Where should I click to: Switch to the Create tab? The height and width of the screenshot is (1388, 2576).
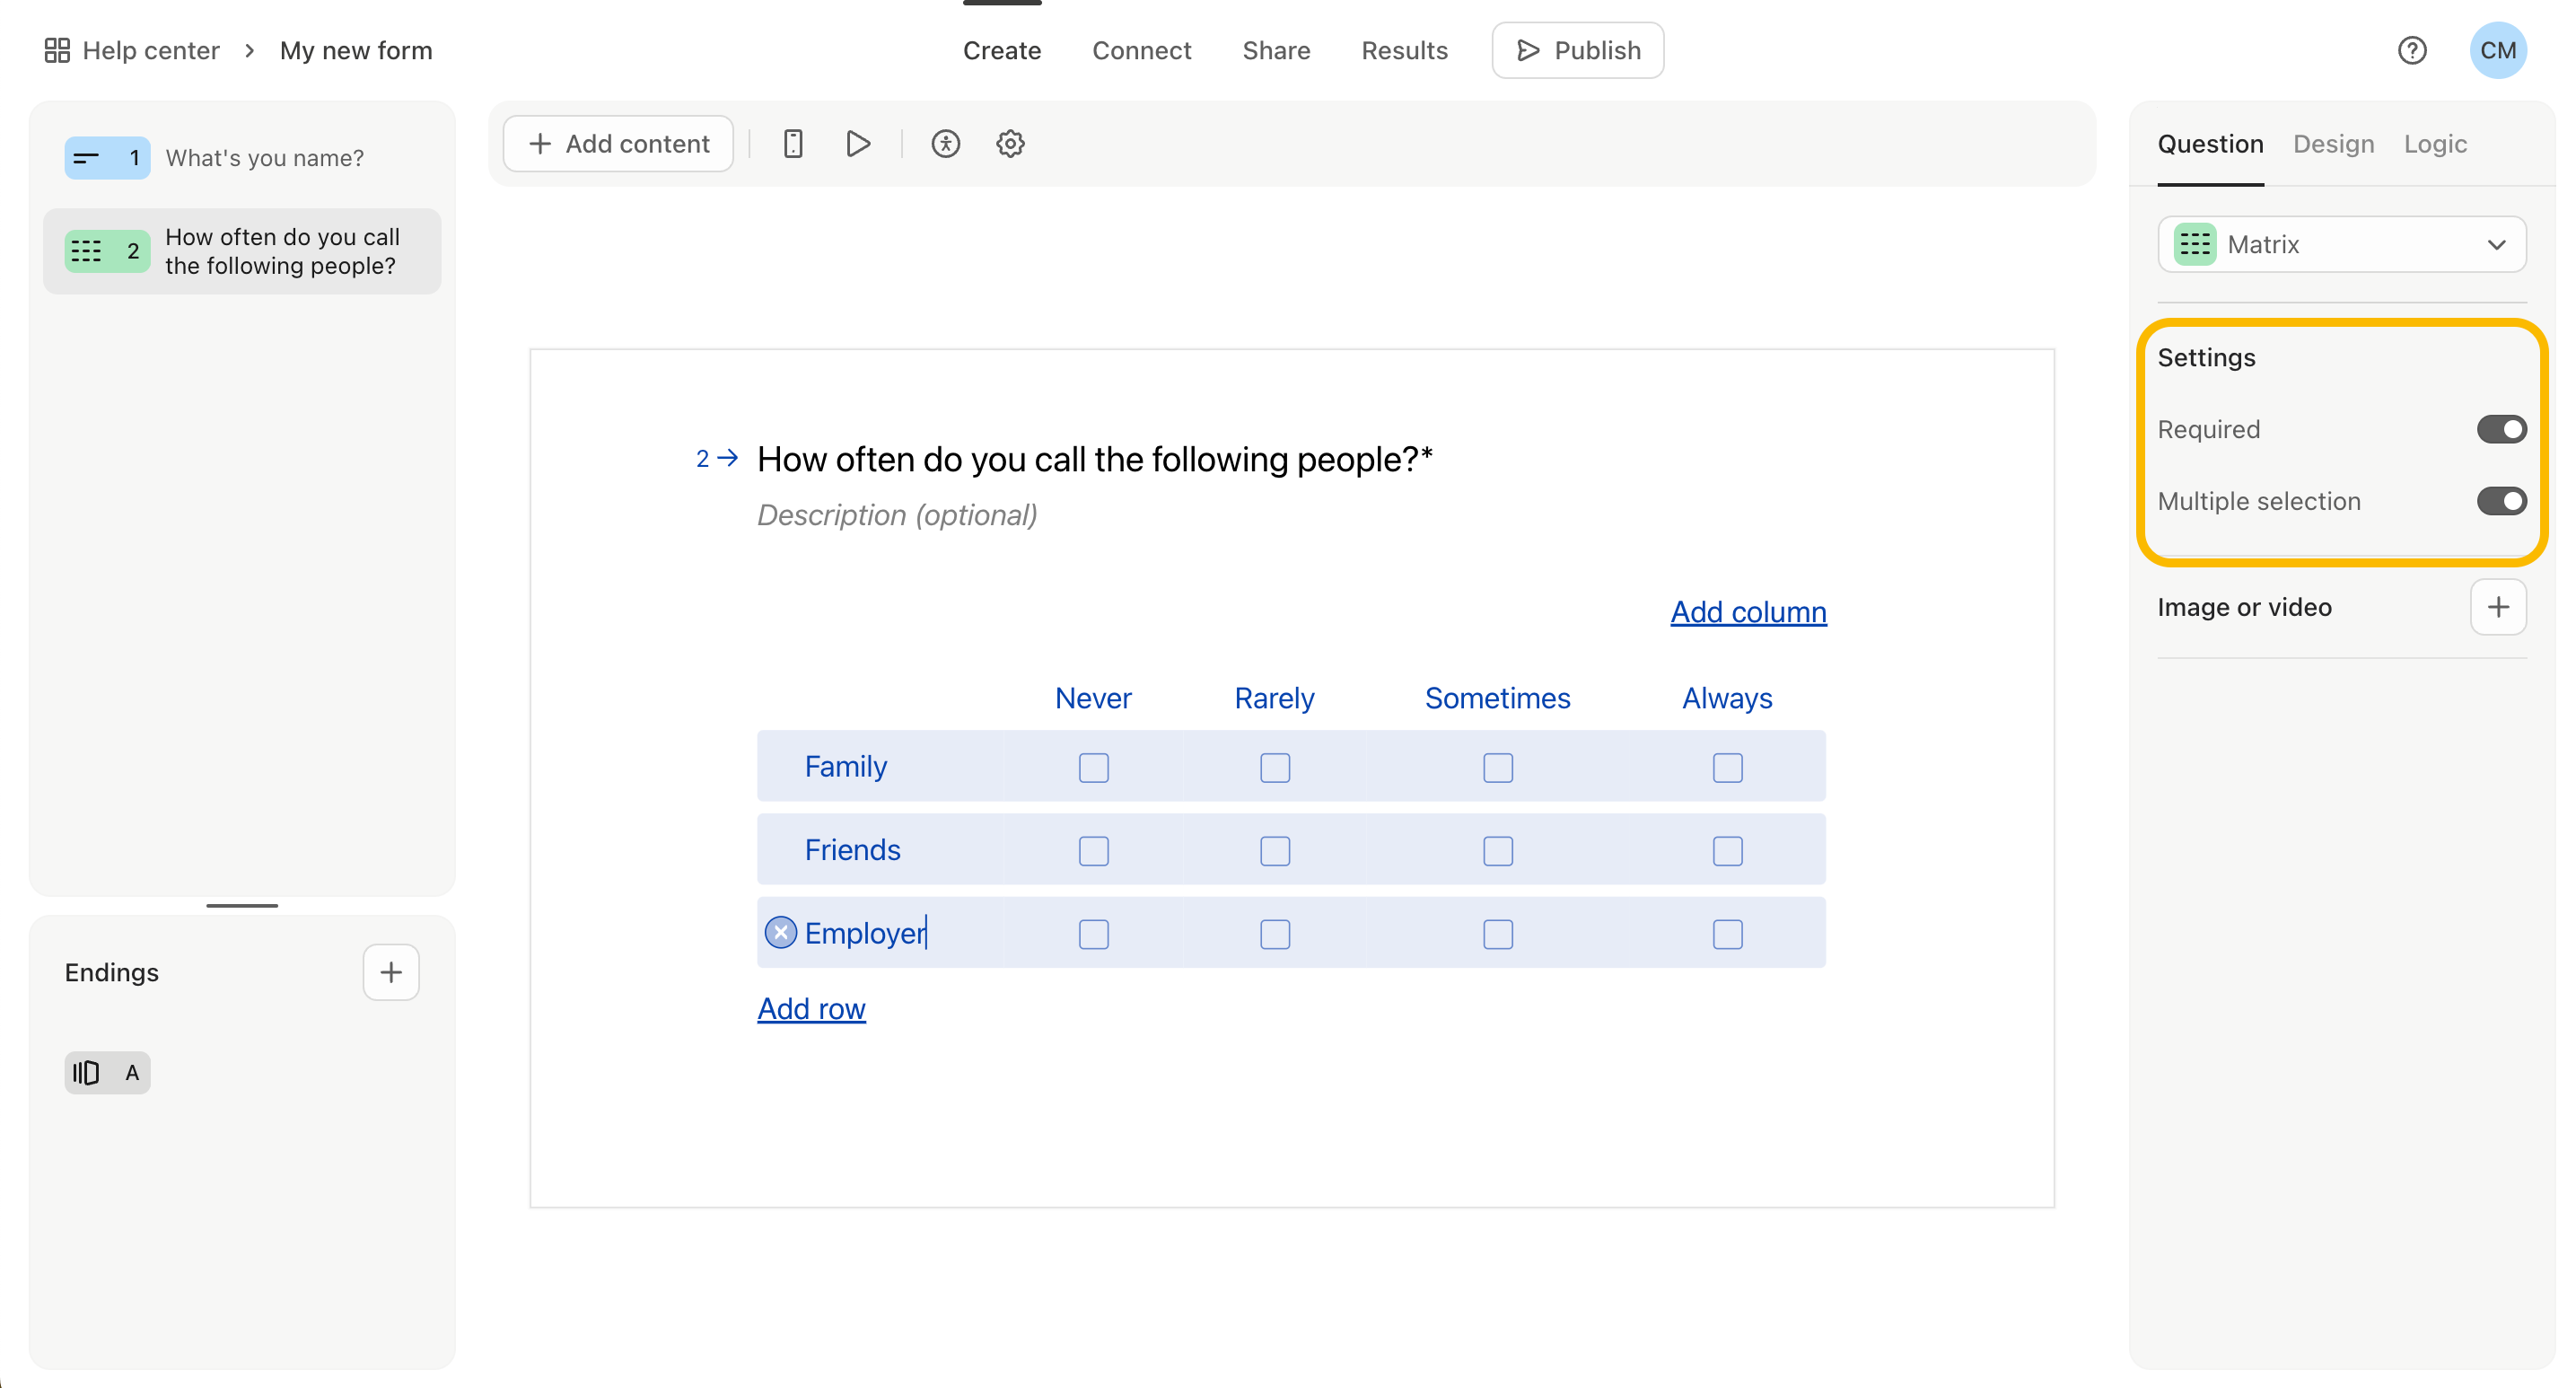(1002, 50)
